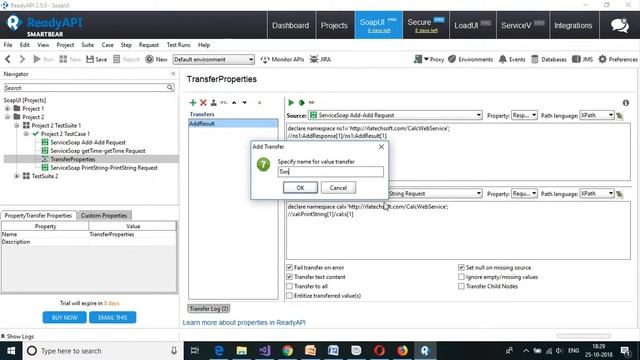The width and height of the screenshot is (640, 360).
Task: Click the EMAIL THIS button
Action: 113,318
